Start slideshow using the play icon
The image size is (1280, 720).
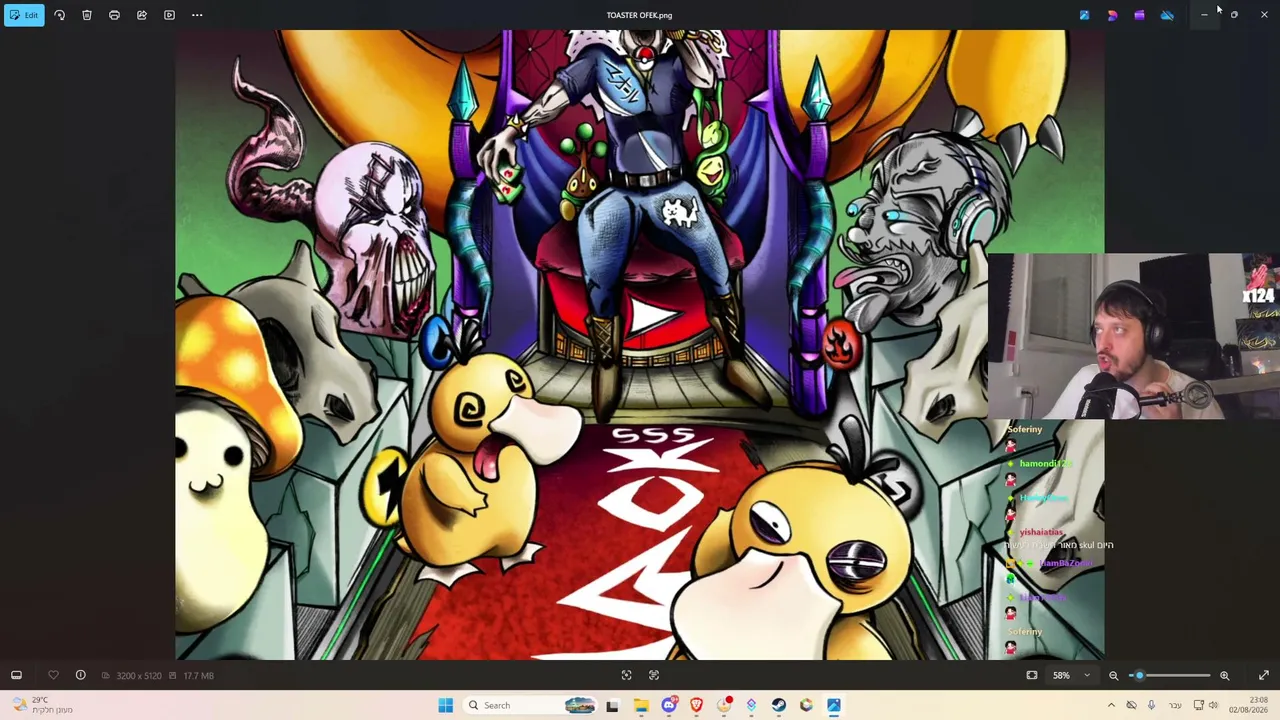pyautogui.click(x=169, y=15)
